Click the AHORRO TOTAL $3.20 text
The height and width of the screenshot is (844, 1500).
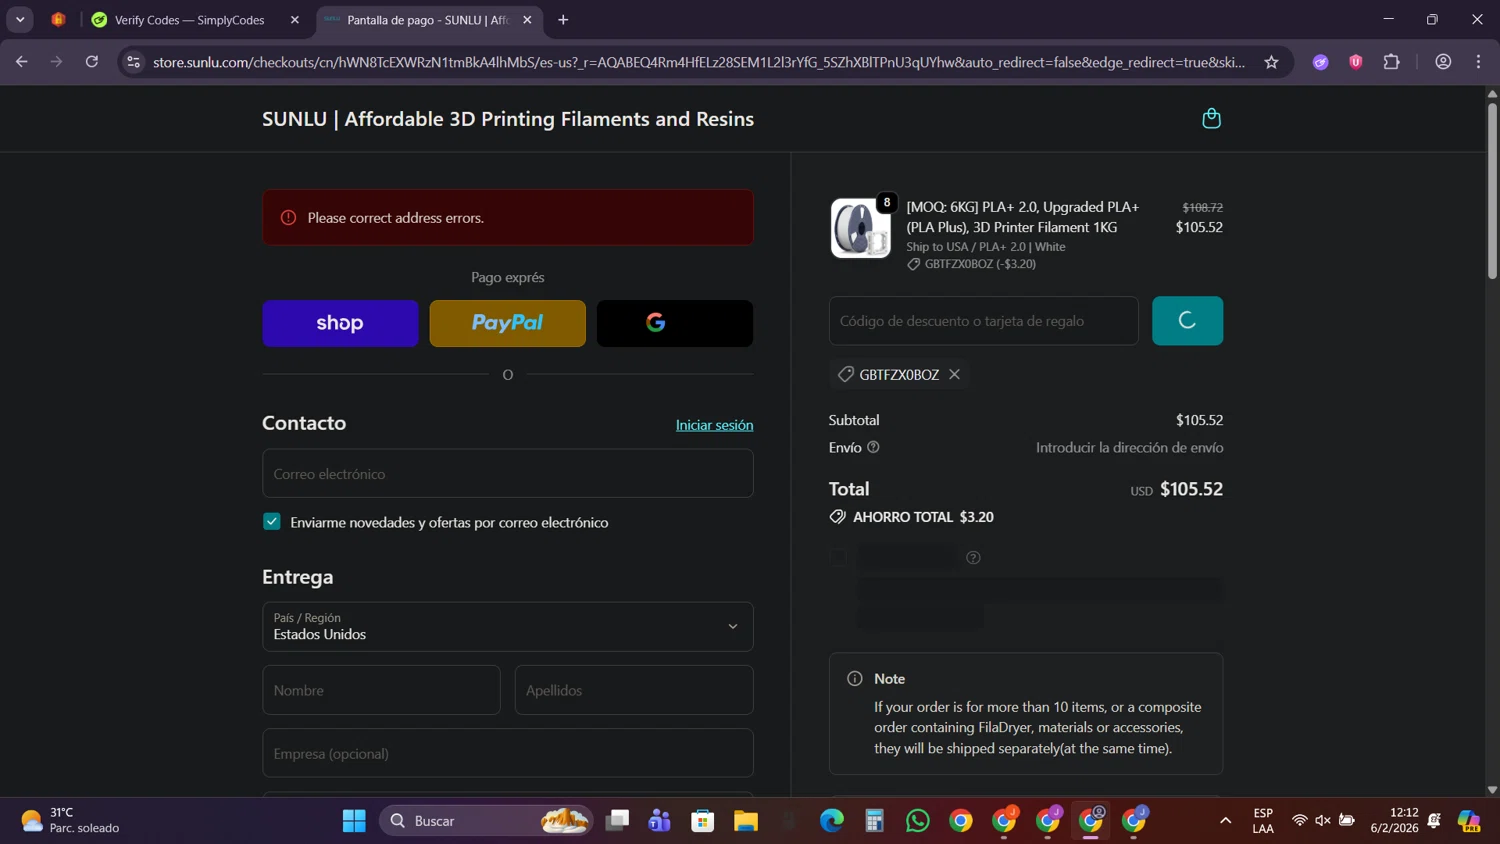coord(923,517)
